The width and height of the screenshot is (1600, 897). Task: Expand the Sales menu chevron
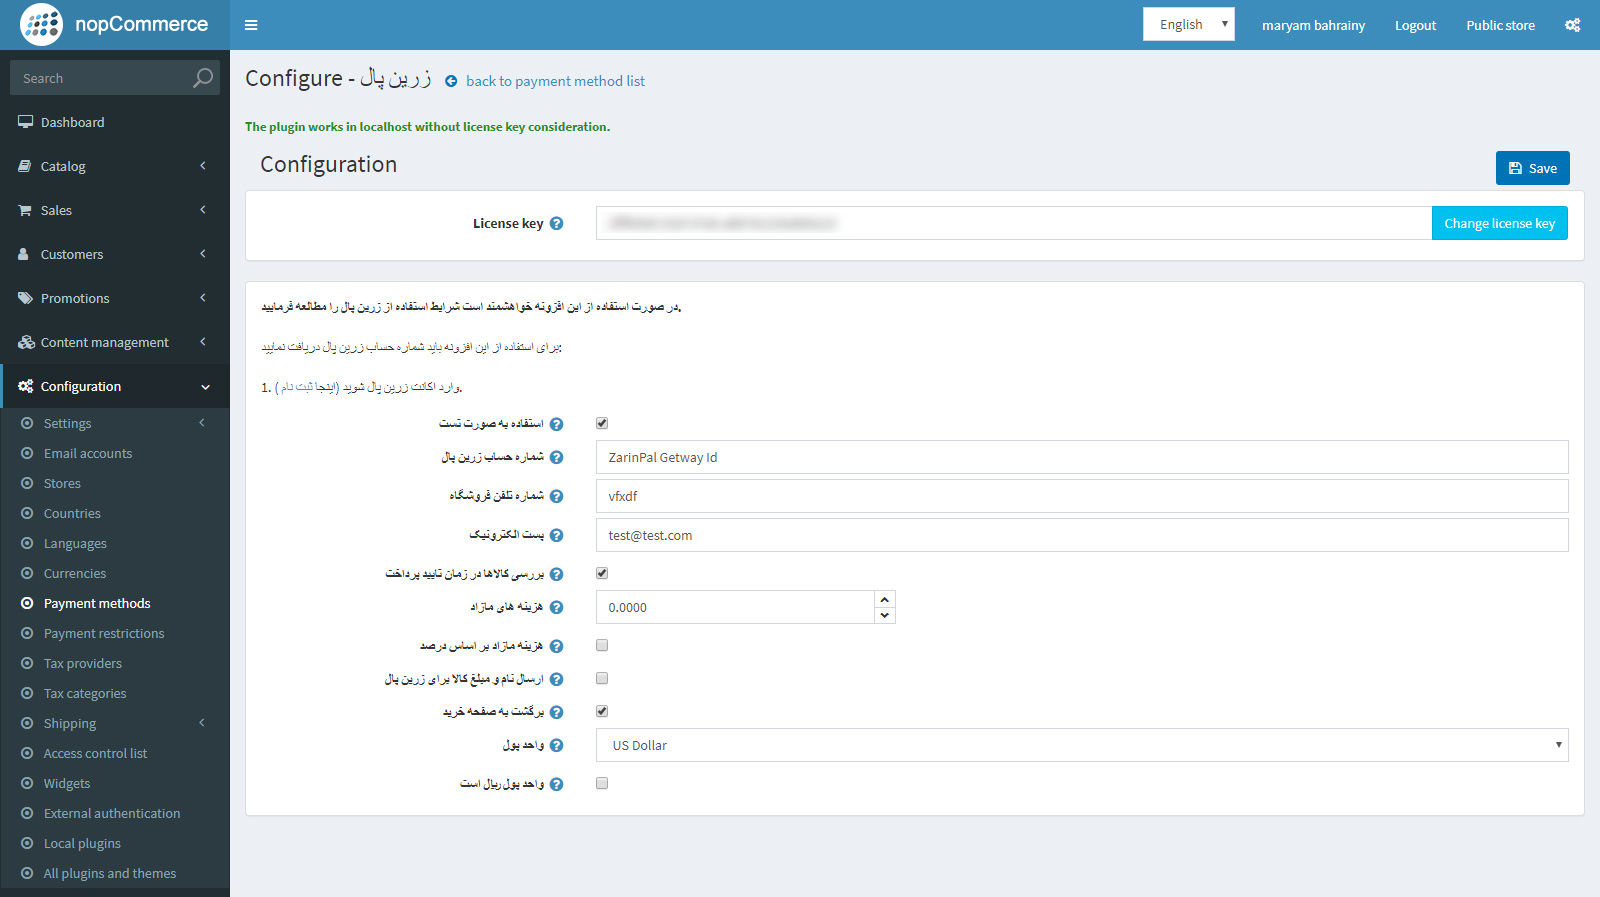[203, 210]
